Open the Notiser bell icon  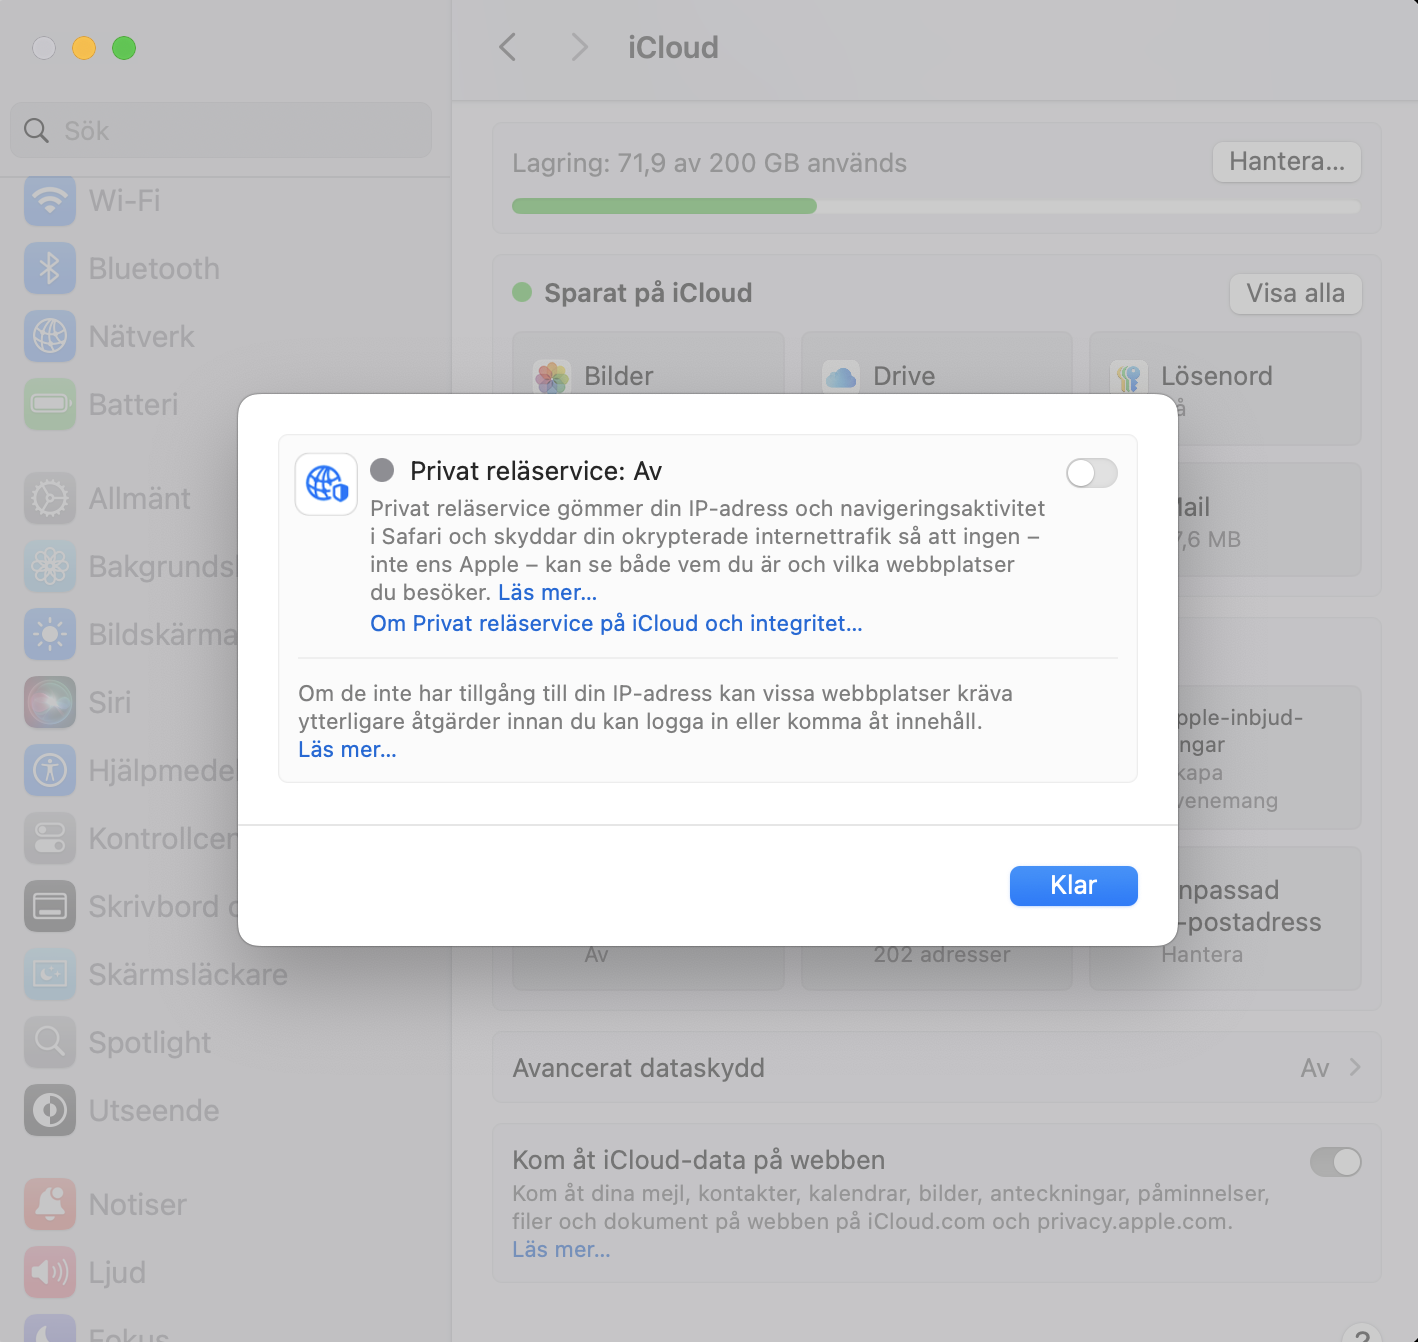(50, 1204)
